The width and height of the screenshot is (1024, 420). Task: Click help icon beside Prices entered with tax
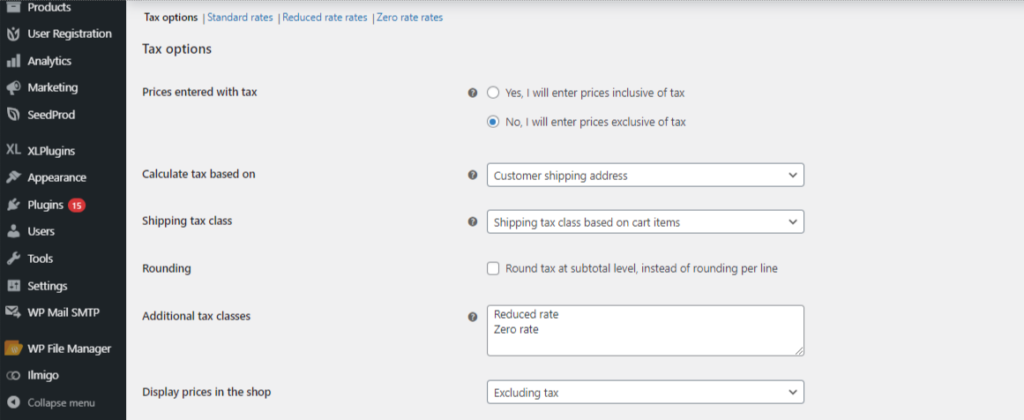pyautogui.click(x=473, y=93)
